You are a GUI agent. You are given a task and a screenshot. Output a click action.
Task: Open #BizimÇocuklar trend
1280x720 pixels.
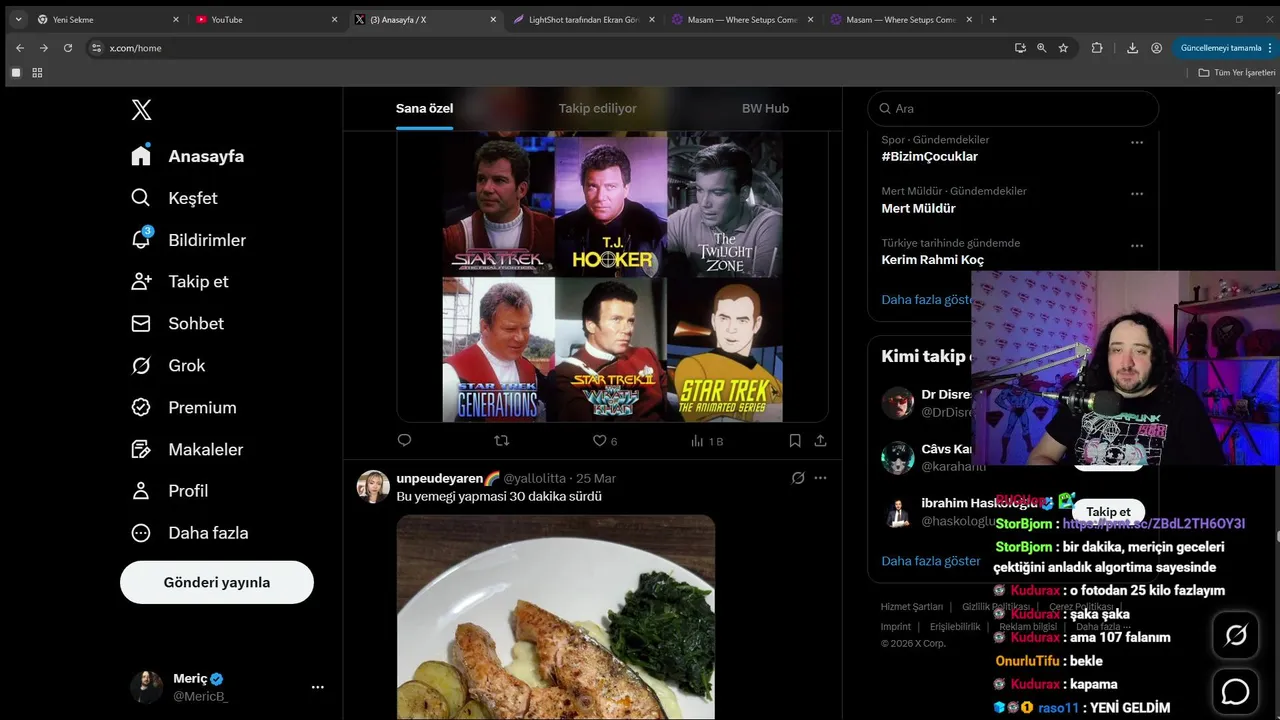pos(930,156)
